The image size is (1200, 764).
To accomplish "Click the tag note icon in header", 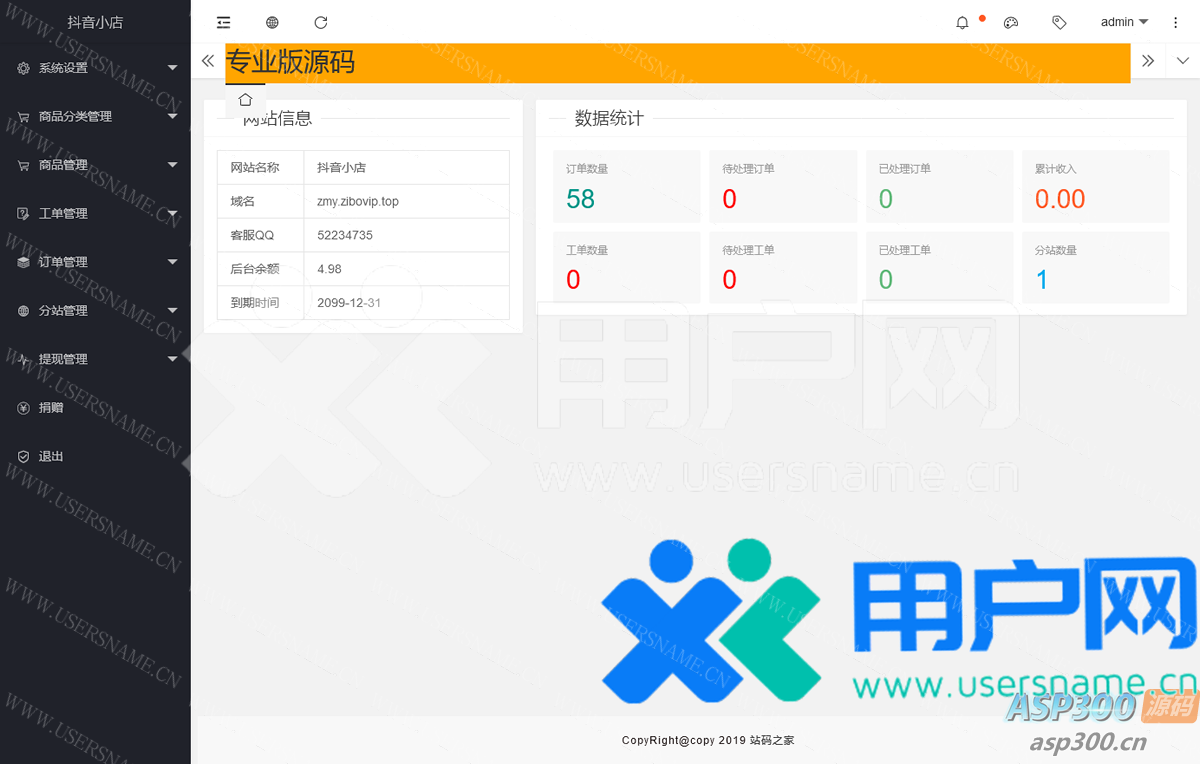I will coord(1059,23).
